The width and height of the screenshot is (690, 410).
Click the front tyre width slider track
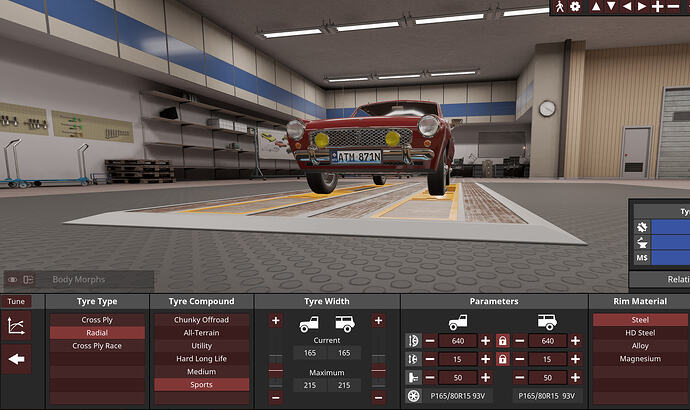click(x=276, y=360)
